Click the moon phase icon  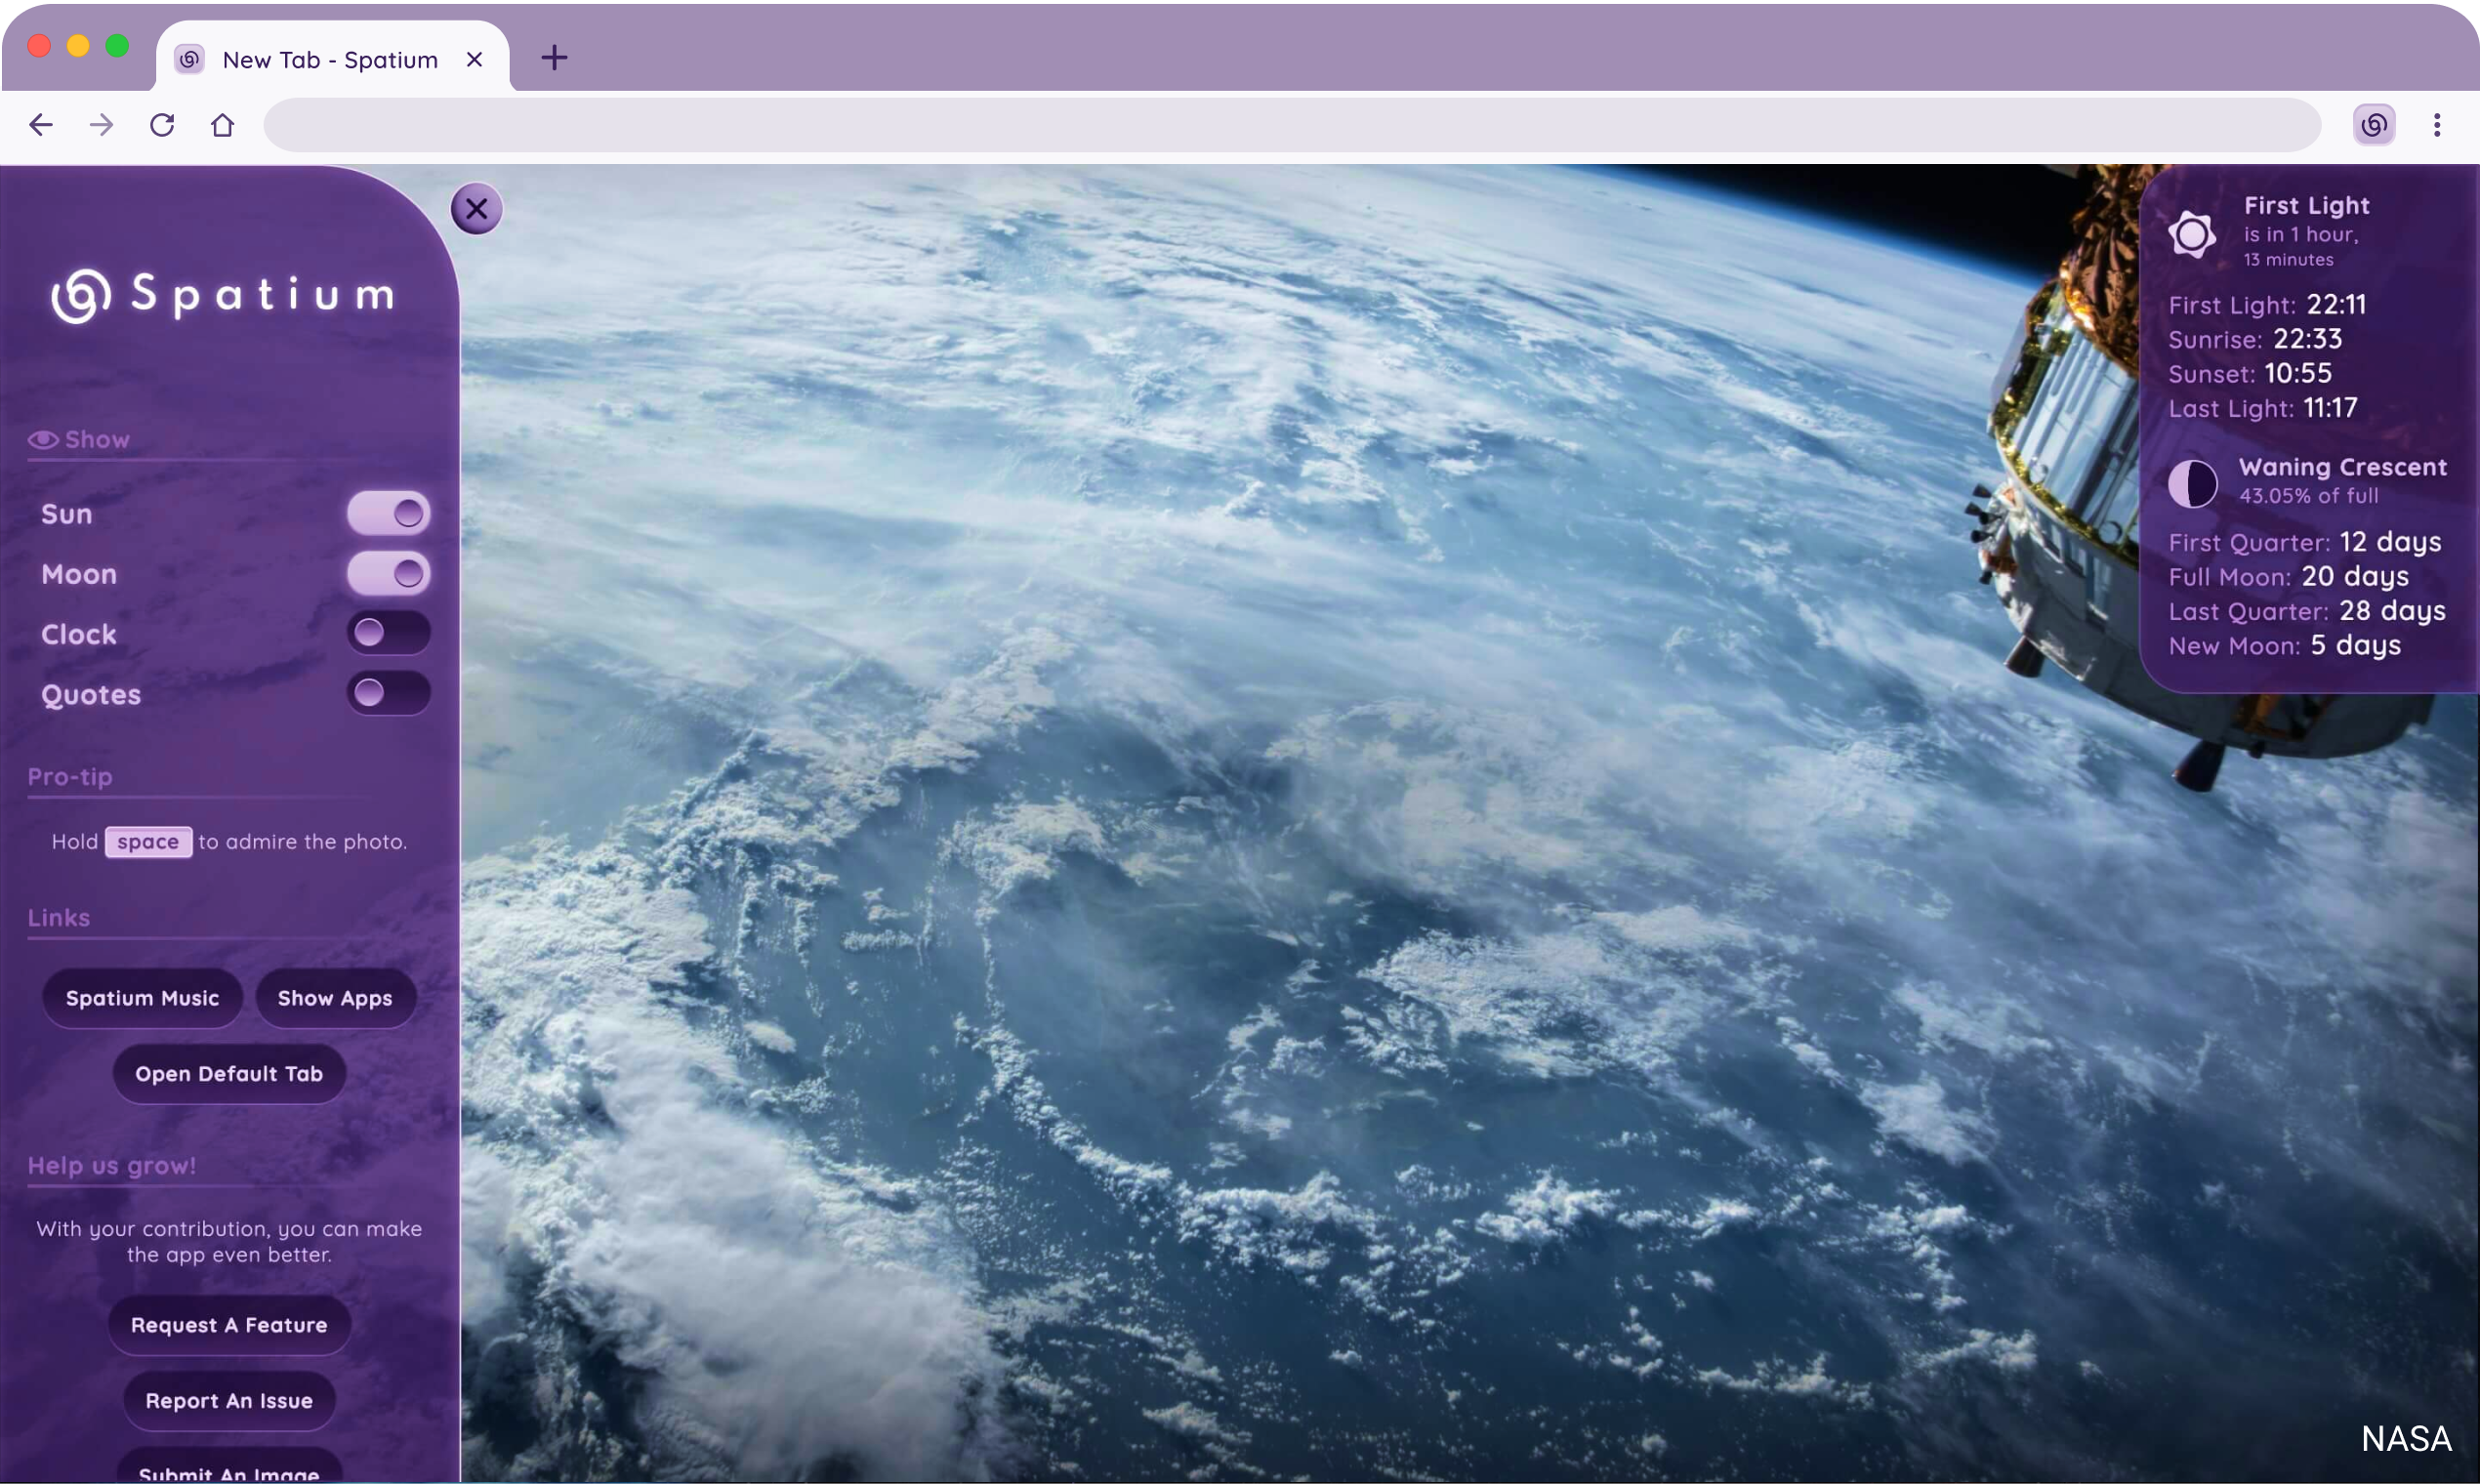(2192, 483)
